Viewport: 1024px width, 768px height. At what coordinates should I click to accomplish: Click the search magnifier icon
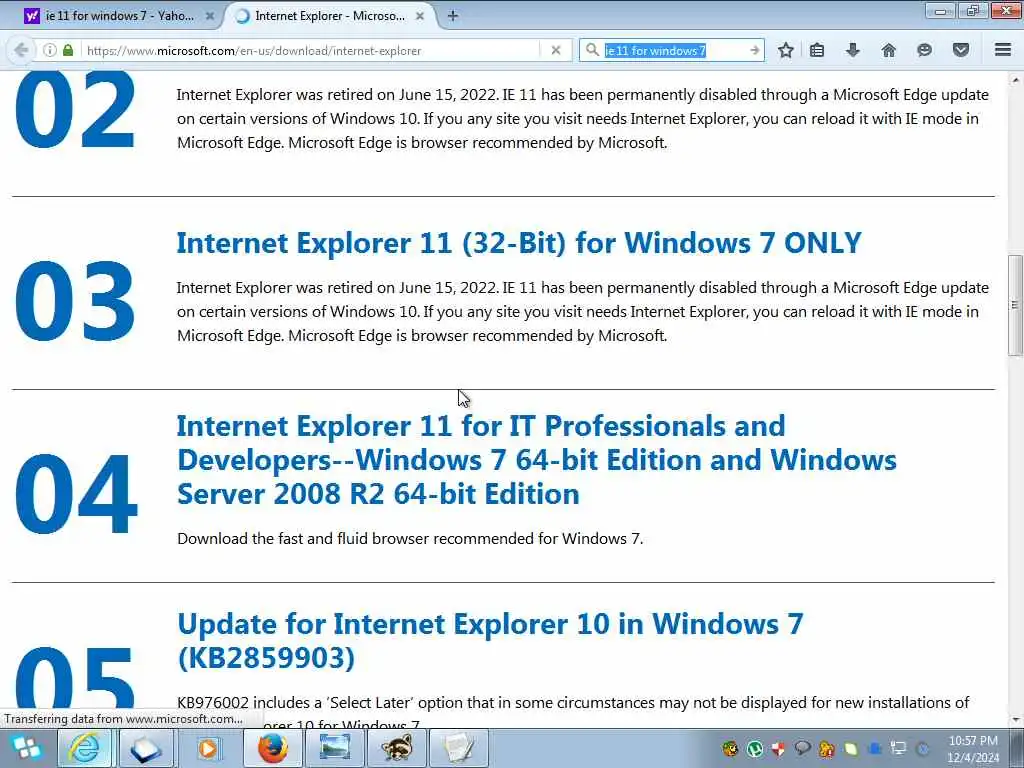(x=592, y=50)
